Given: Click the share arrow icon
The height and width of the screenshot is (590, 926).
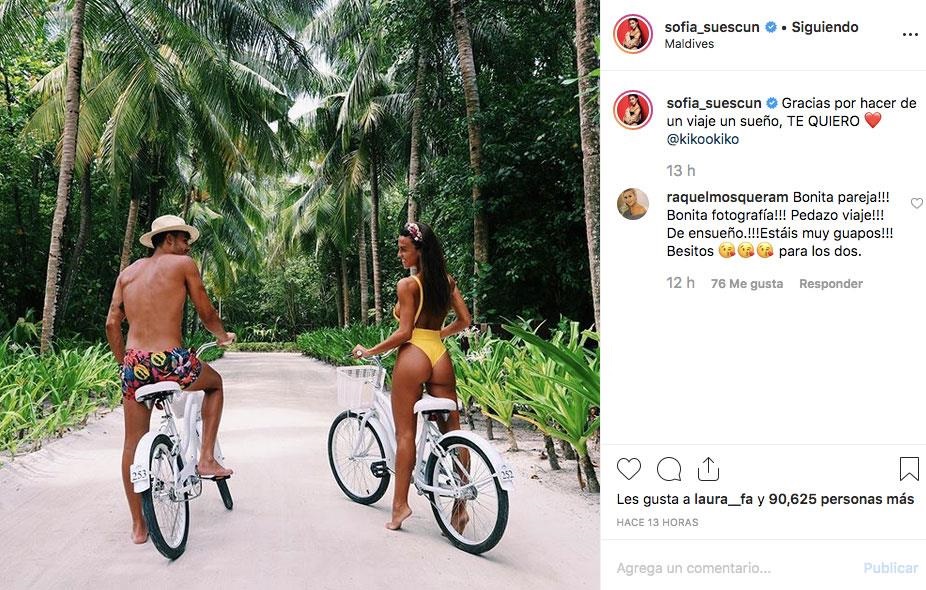Looking at the screenshot, I should (708, 469).
